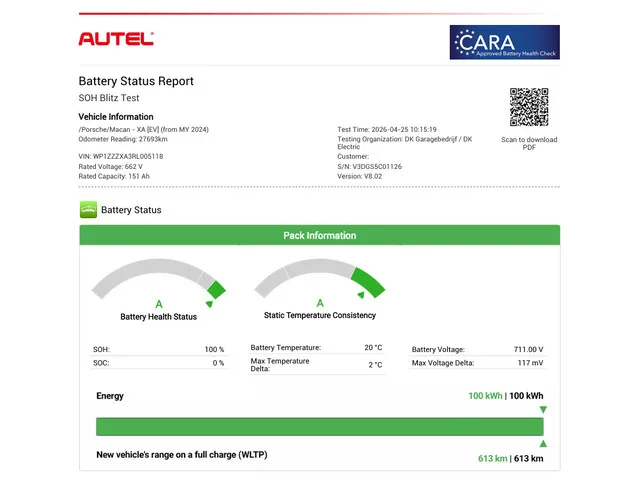
Task: Click the CARA Approved Battery Health Check badge
Action: (504, 42)
